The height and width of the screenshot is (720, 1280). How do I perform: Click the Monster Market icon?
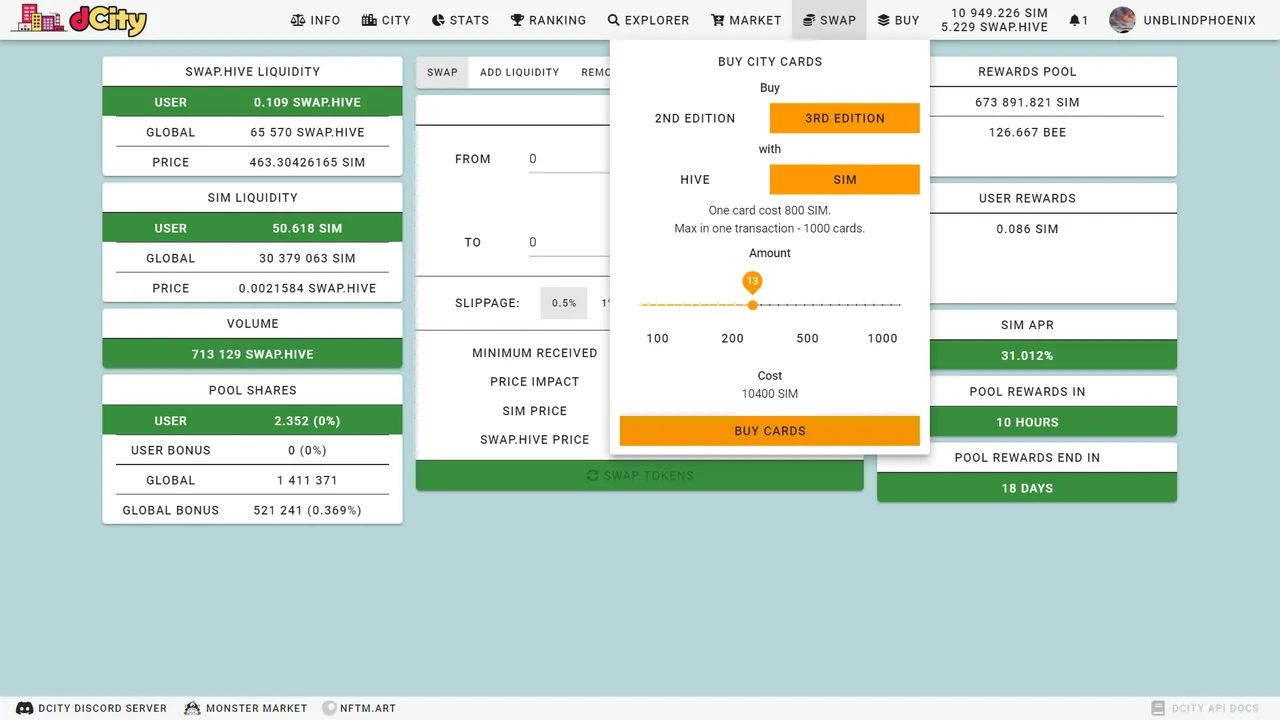click(192, 708)
